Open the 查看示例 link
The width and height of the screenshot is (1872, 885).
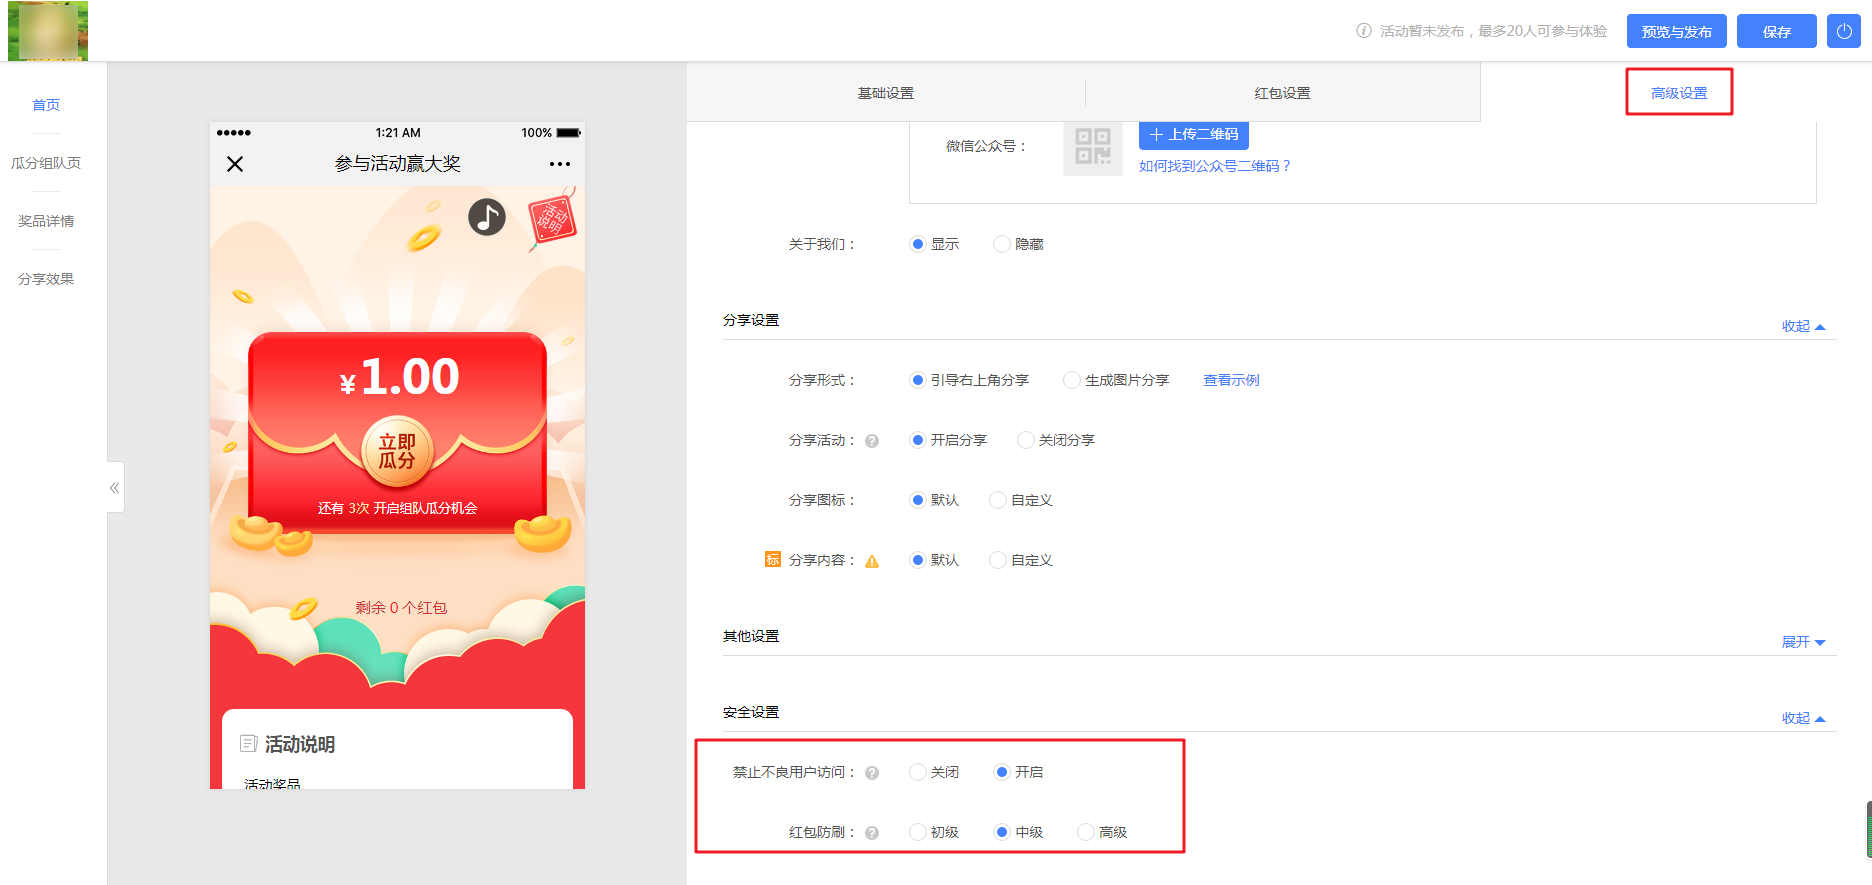[x=1231, y=380]
